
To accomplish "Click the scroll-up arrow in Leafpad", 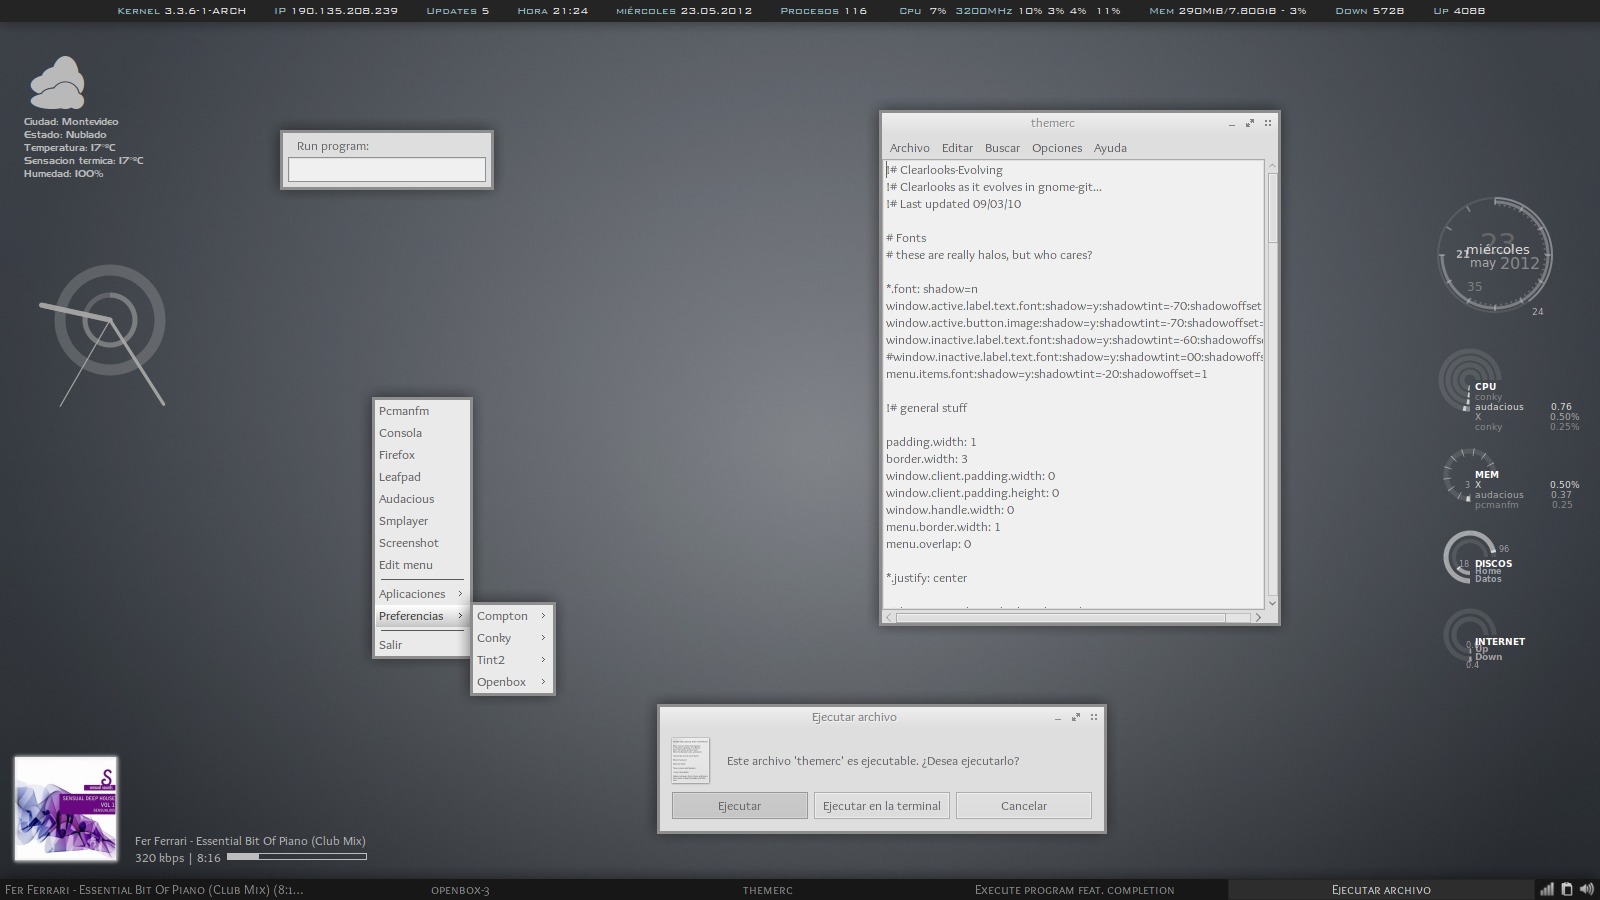I will (x=1272, y=165).
